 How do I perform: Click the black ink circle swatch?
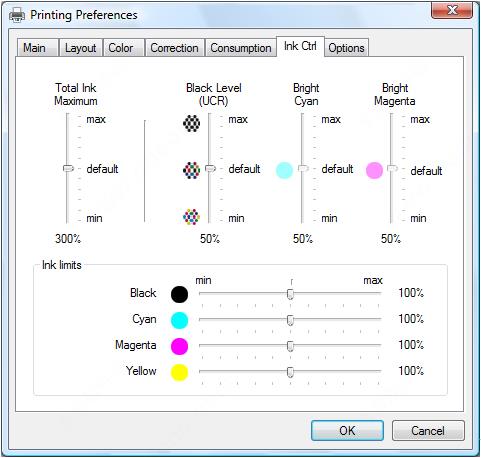[179, 294]
